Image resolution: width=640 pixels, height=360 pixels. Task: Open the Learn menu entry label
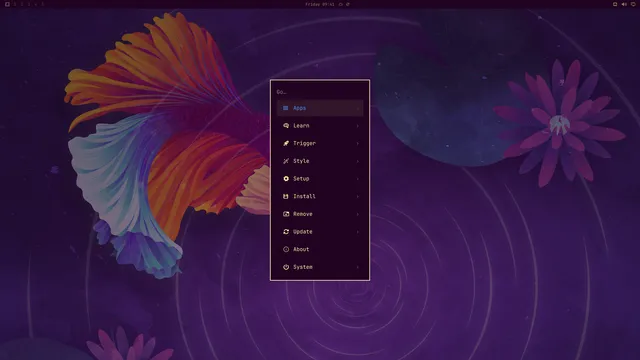pyautogui.click(x=301, y=126)
